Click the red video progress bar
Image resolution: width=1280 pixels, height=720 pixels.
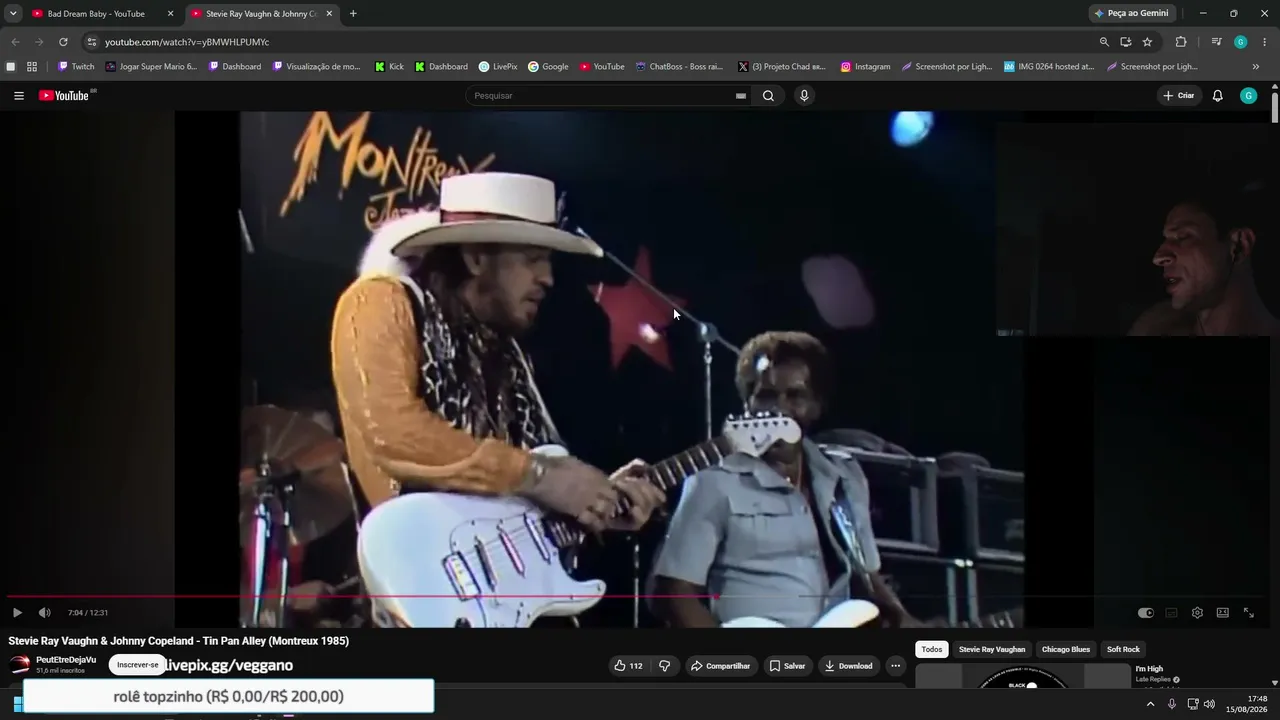pyautogui.click(x=362, y=597)
